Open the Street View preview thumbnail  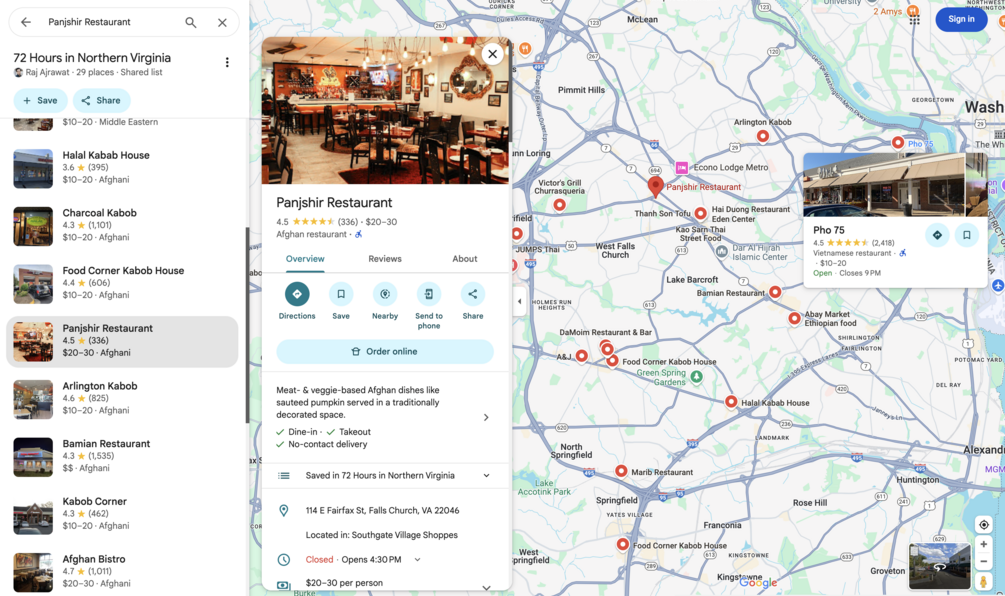pyautogui.click(x=939, y=566)
